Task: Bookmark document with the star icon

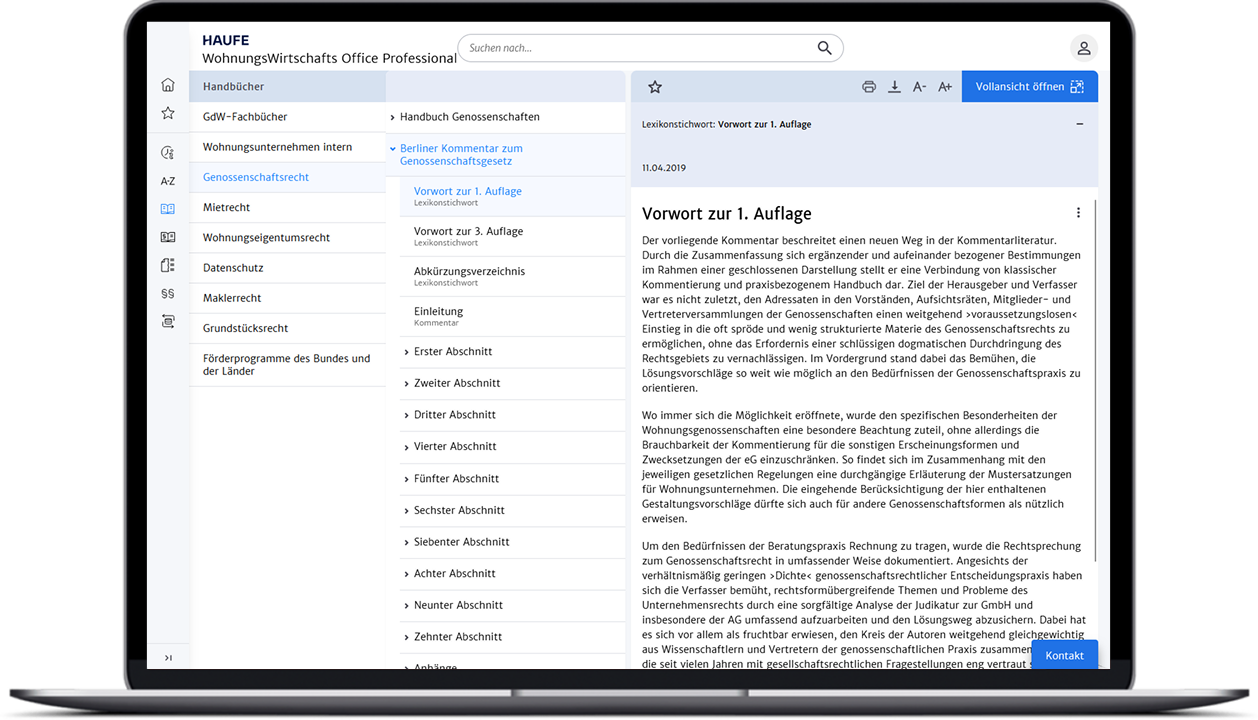Action: 655,87
